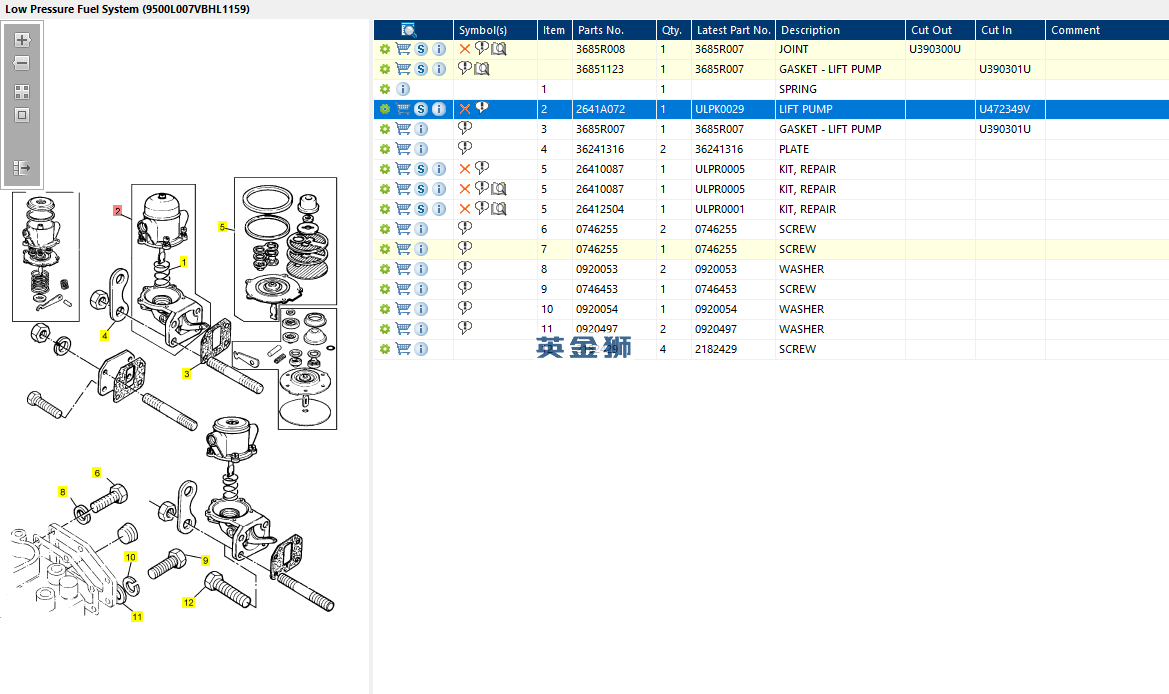Open info for JOINT 3685R008 row

click(439, 49)
